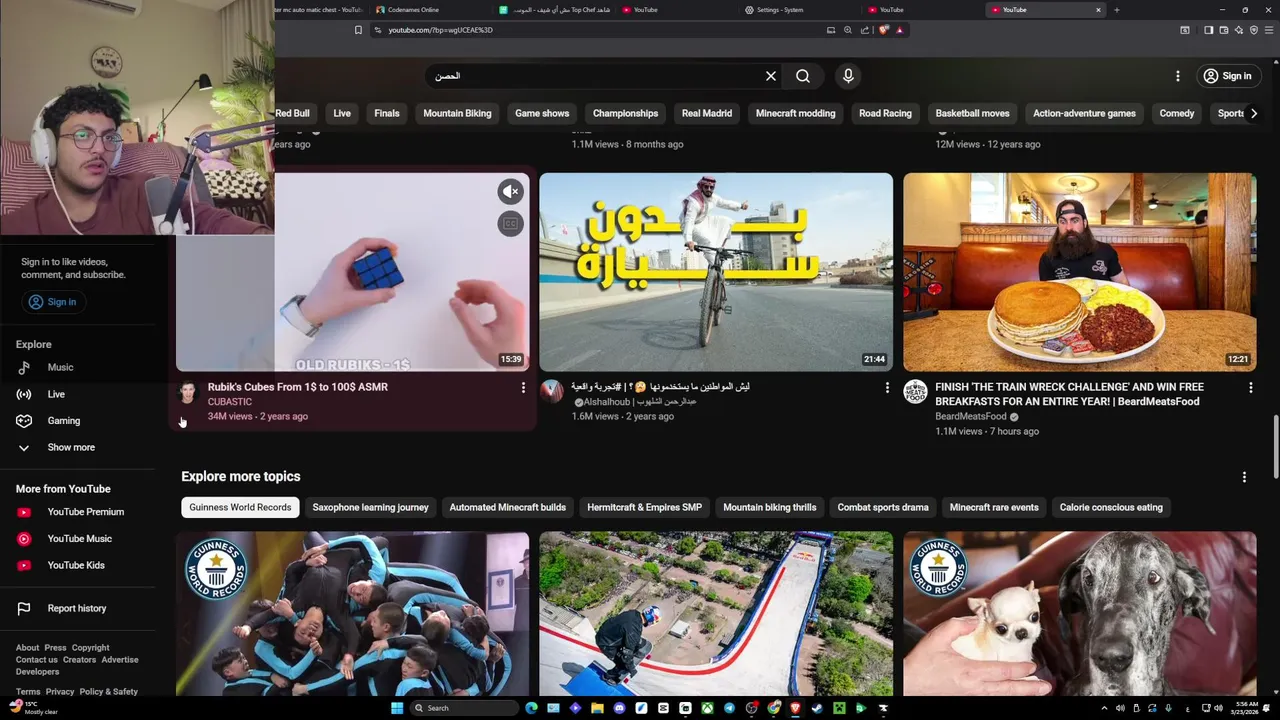Select the Live topic chip
The height and width of the screenshot is (720, 1280).
pos(342,113)
